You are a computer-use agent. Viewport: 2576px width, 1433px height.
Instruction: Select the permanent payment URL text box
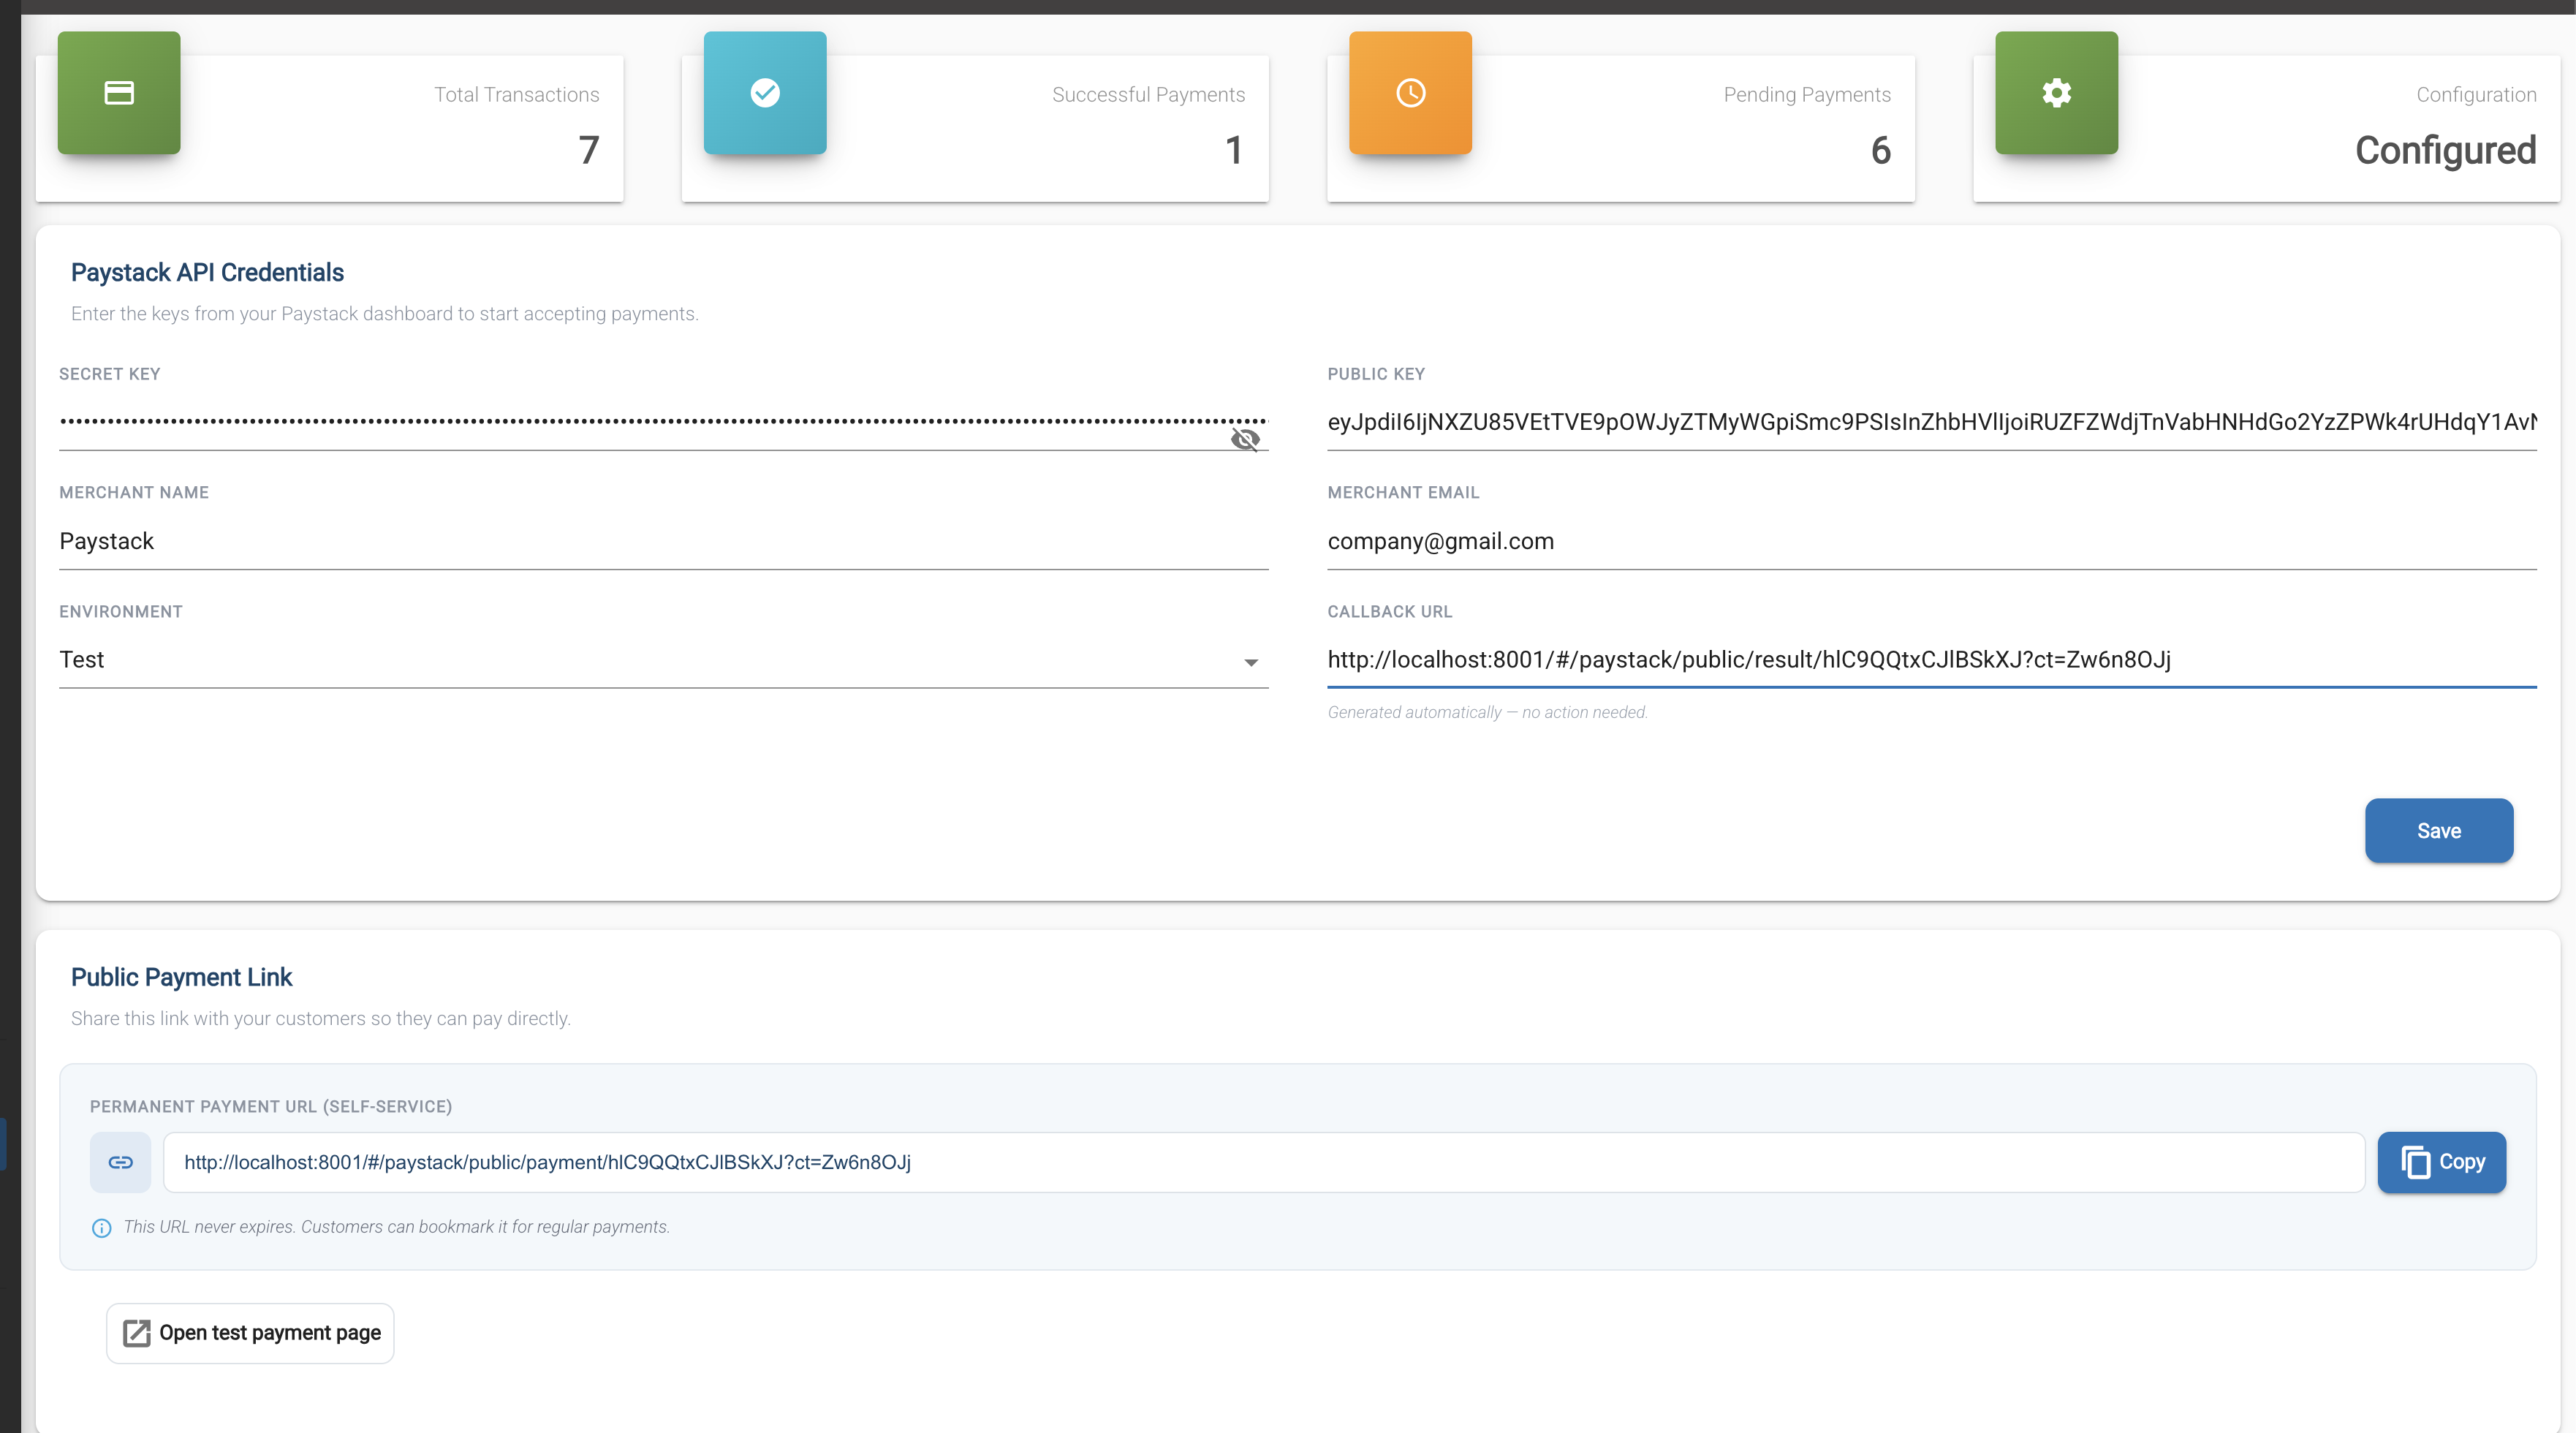[1264, 1162]
